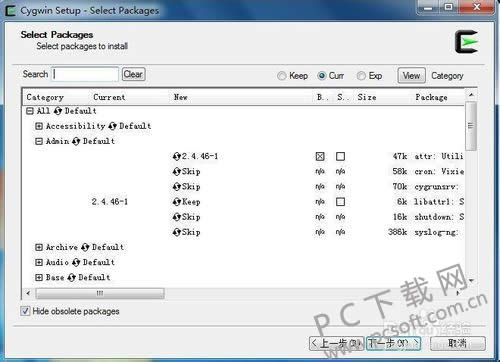
Task: Click the Category column header
Action: pos(45,97)
